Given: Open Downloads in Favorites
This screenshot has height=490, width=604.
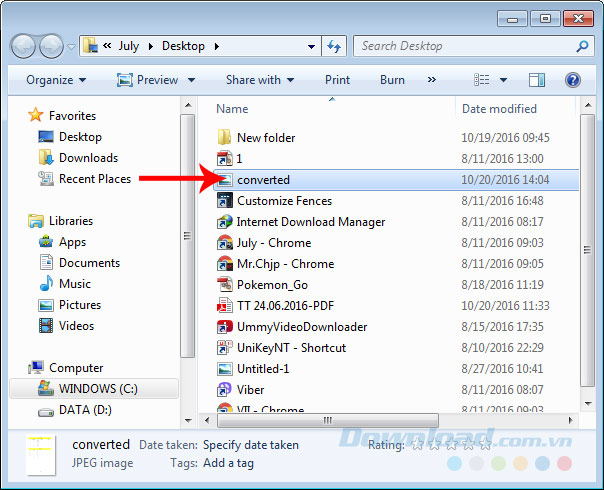Looking at the screenshot, I should coord(88,158).
